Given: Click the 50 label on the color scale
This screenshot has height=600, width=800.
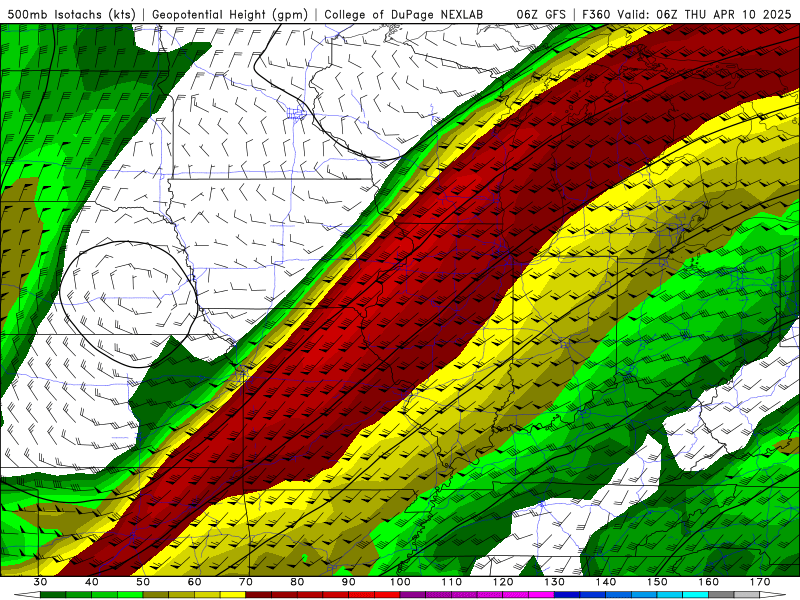Looking at the screenshot, I should coord(143,582).
